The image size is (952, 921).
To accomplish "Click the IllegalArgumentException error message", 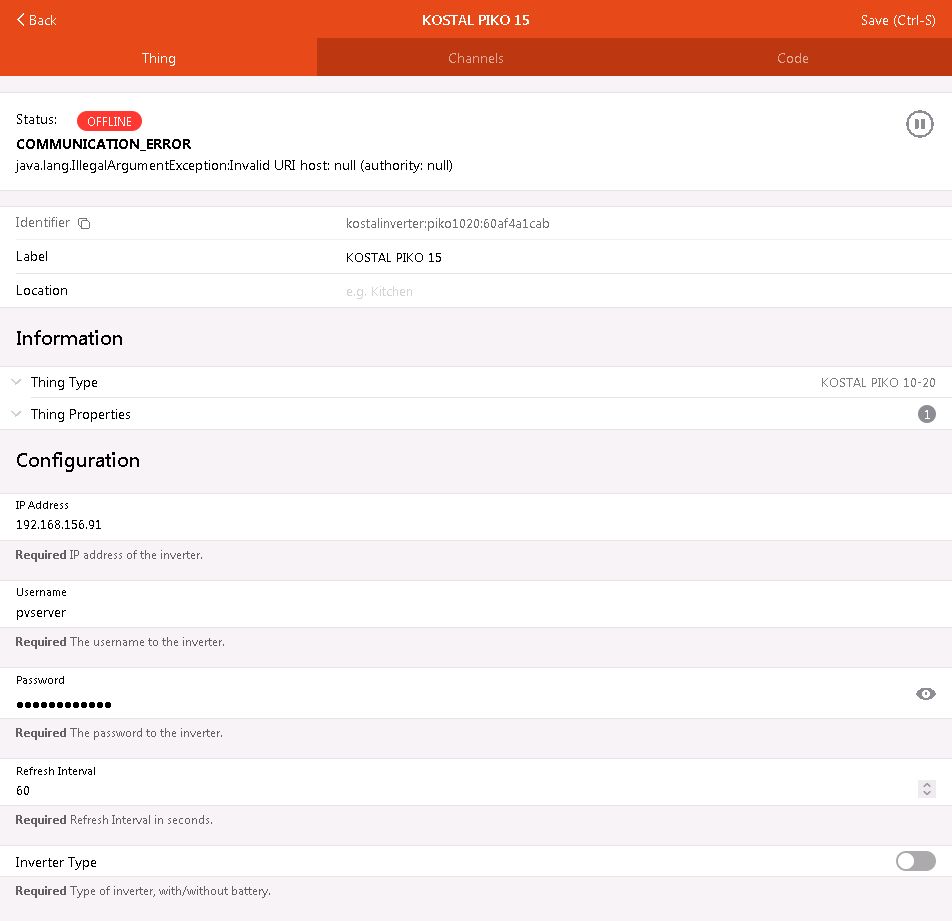I will coord(234,166).
